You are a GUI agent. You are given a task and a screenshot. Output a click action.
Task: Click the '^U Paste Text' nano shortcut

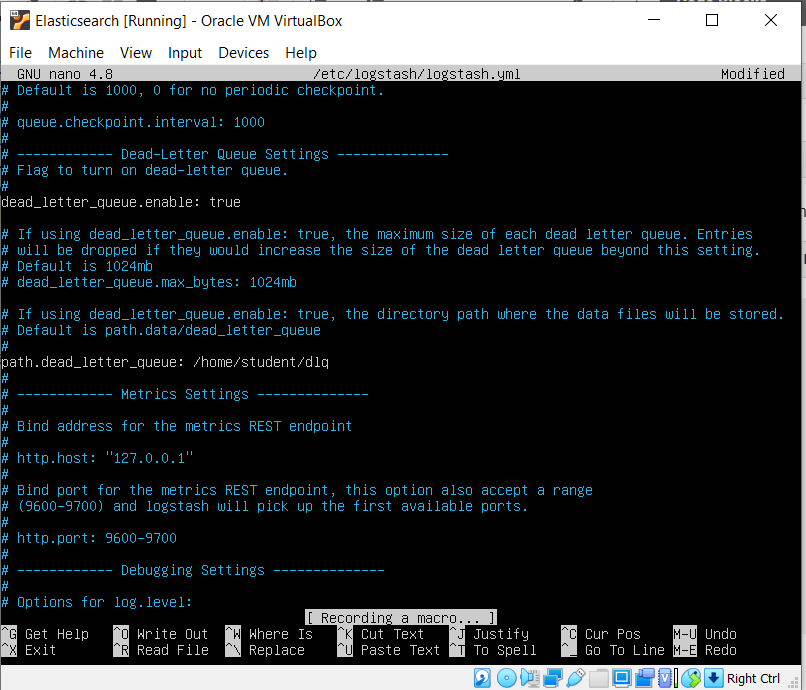(389, 650)
